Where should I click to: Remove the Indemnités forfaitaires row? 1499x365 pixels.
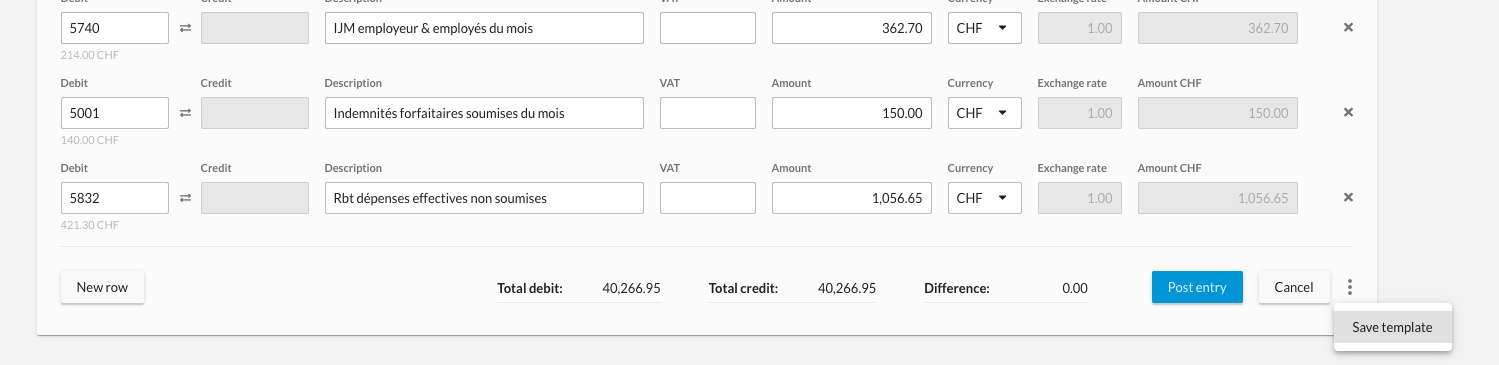tap(1348, 113)
